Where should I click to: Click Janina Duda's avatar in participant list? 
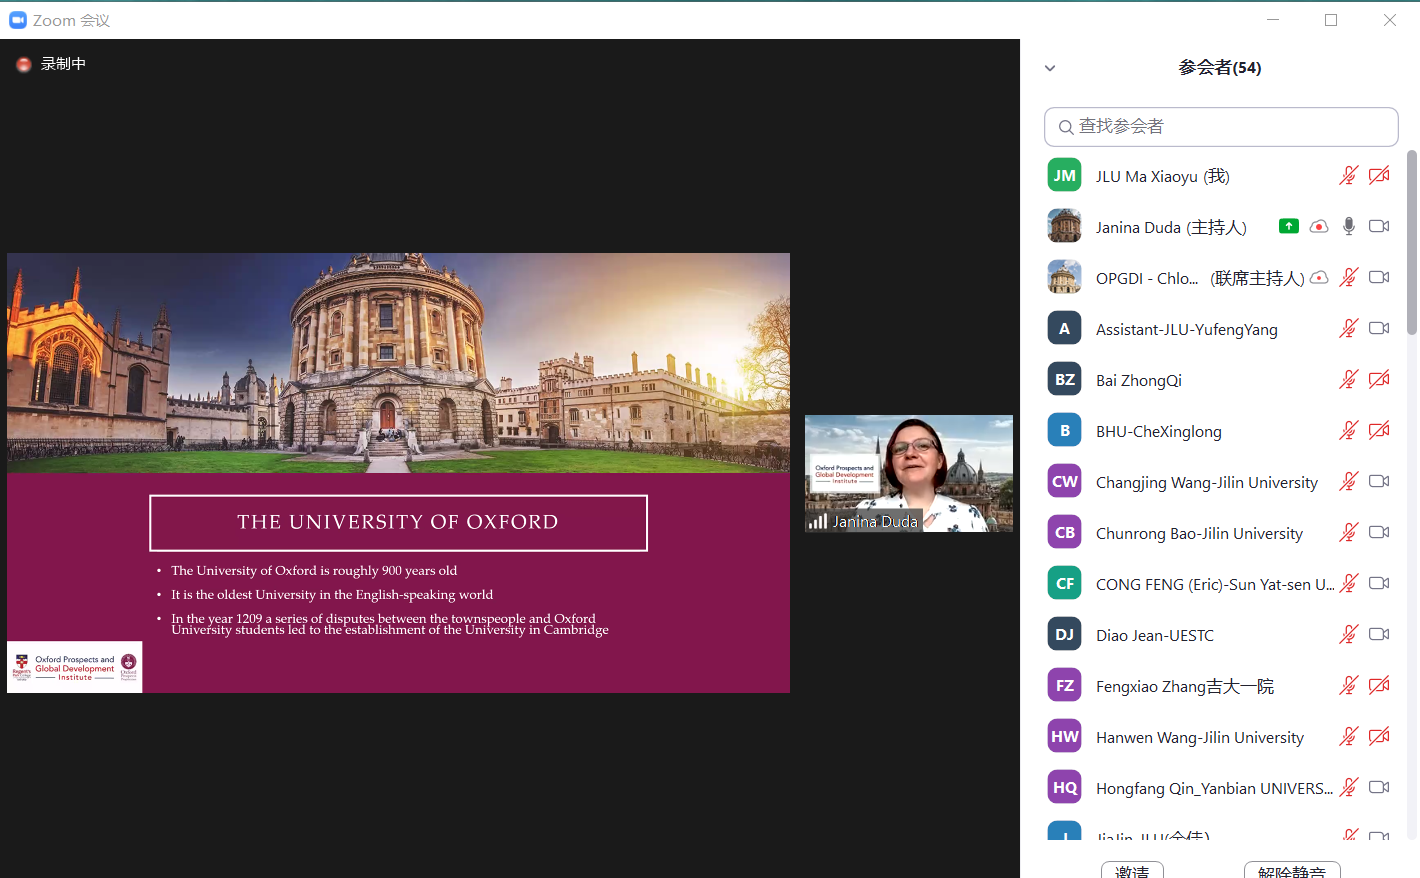click(1064, 226)
